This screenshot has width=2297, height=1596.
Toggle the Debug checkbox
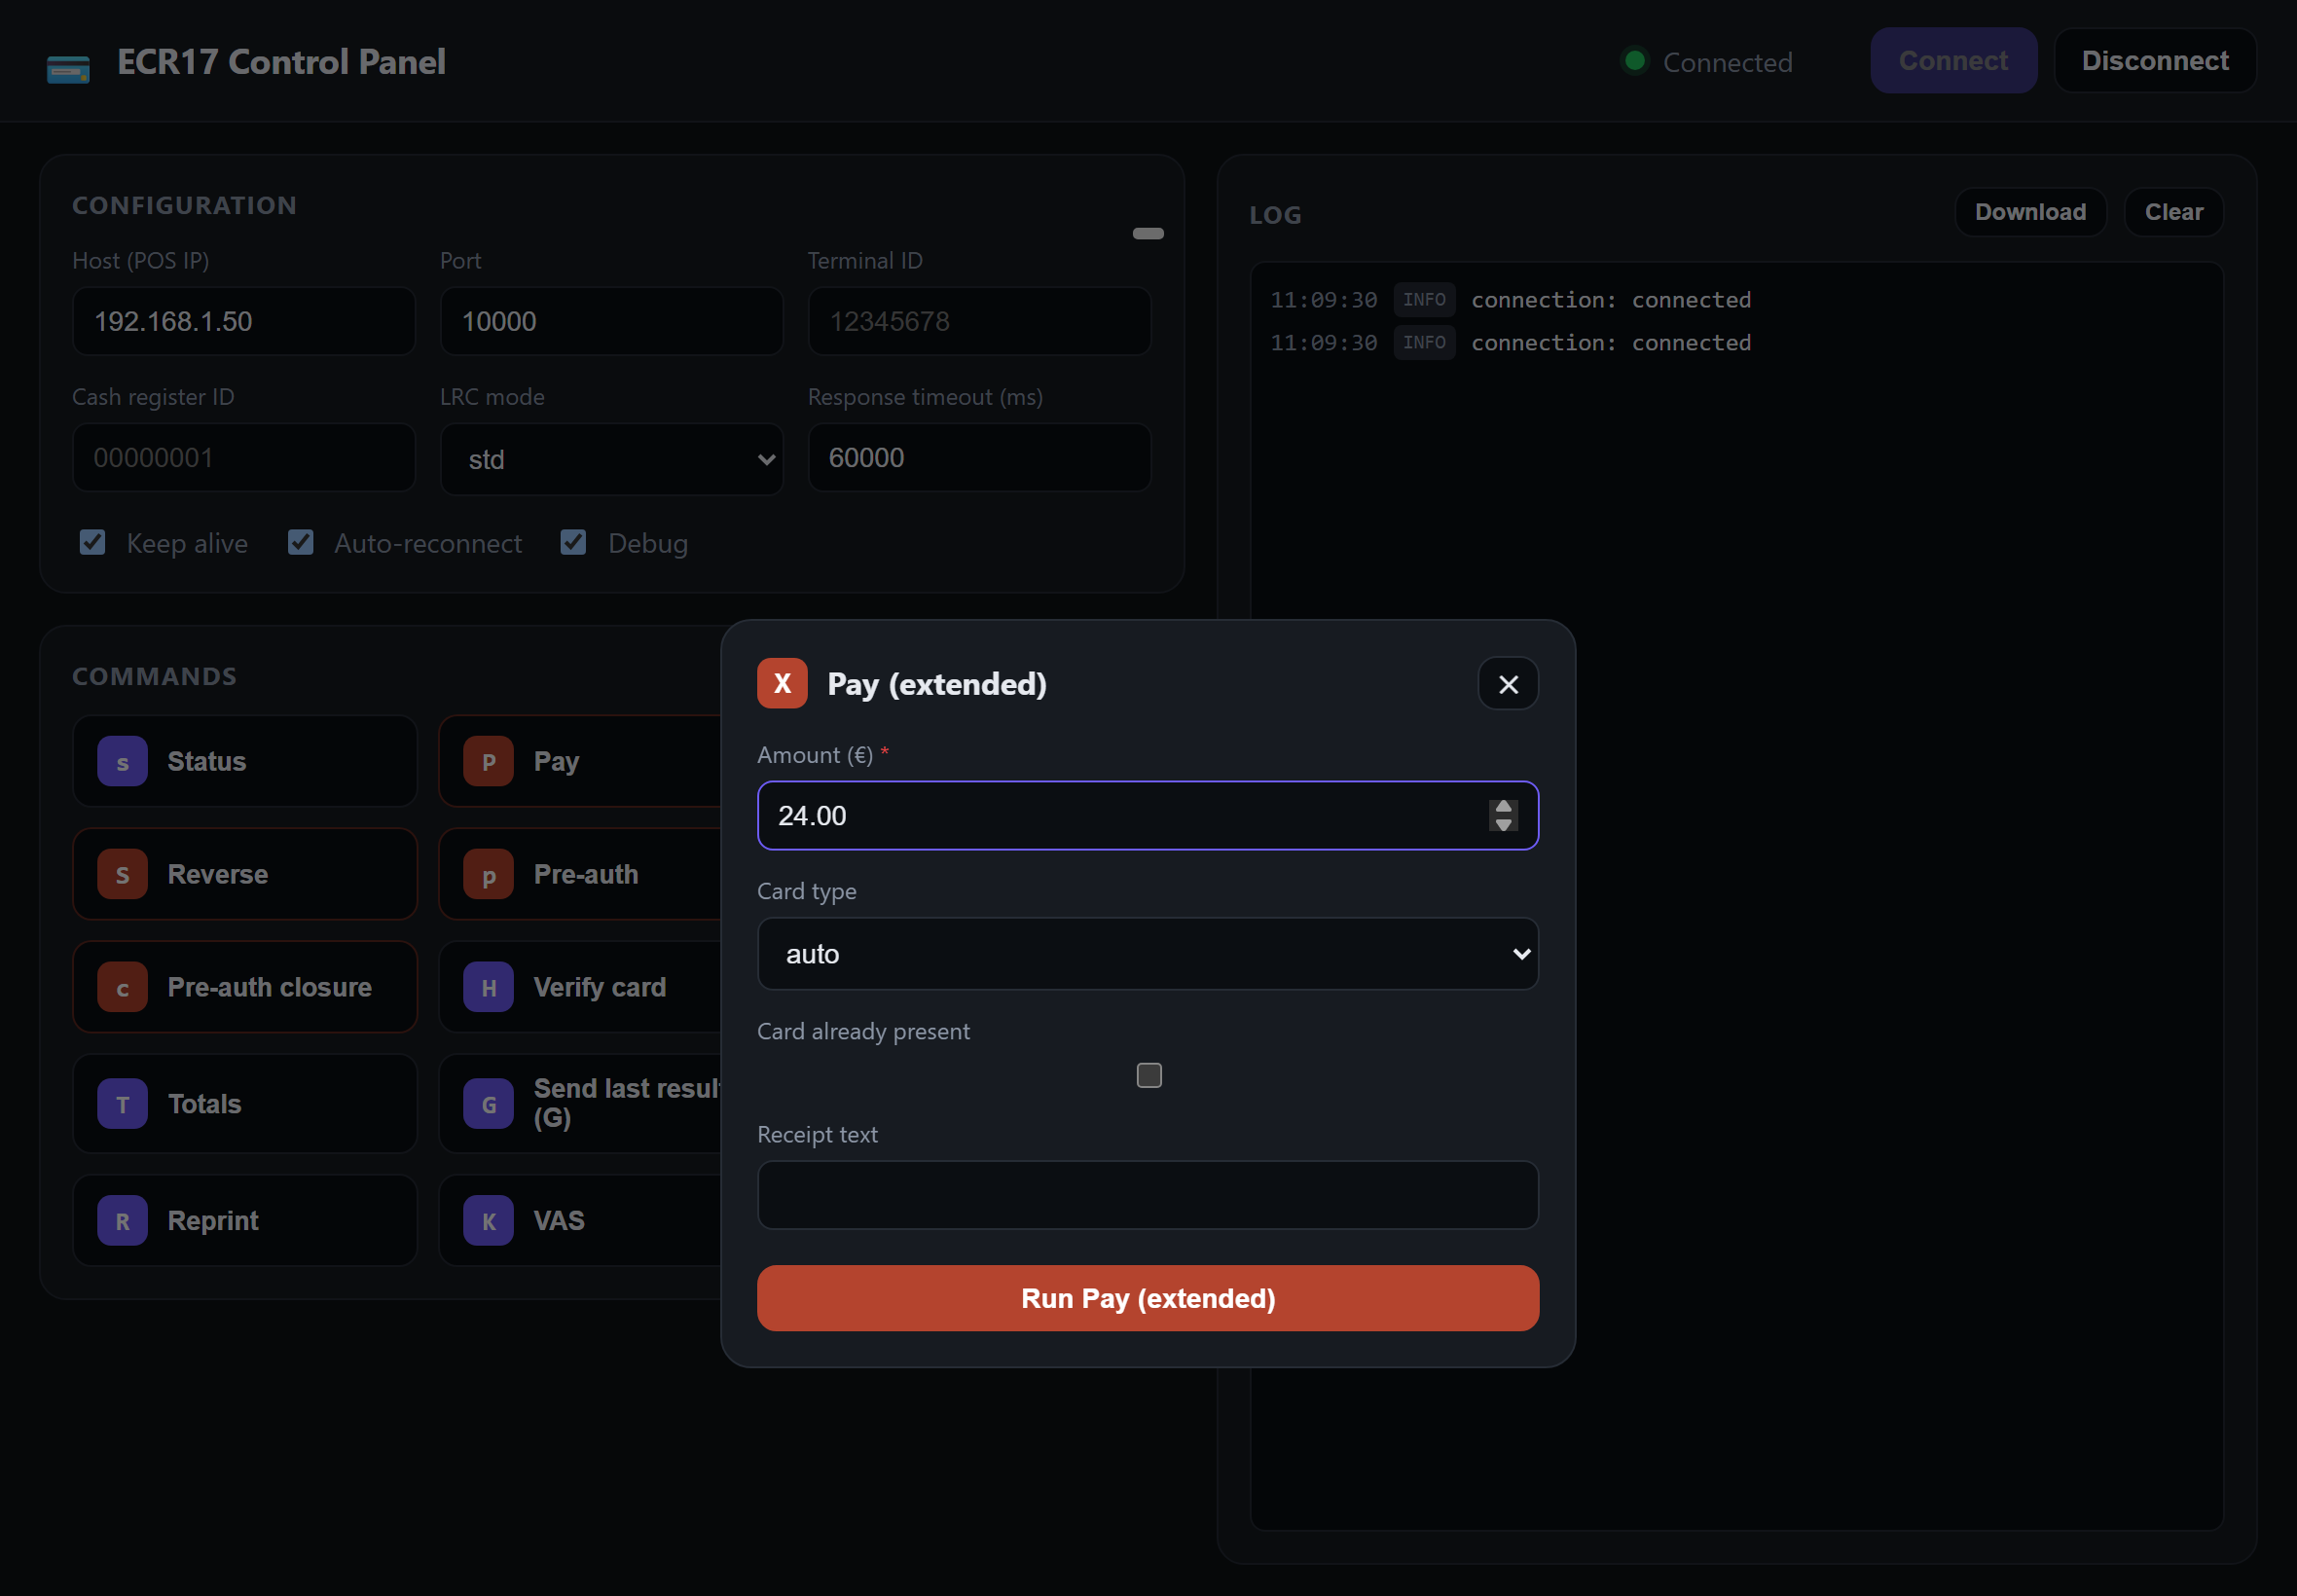tap(573, 542)
